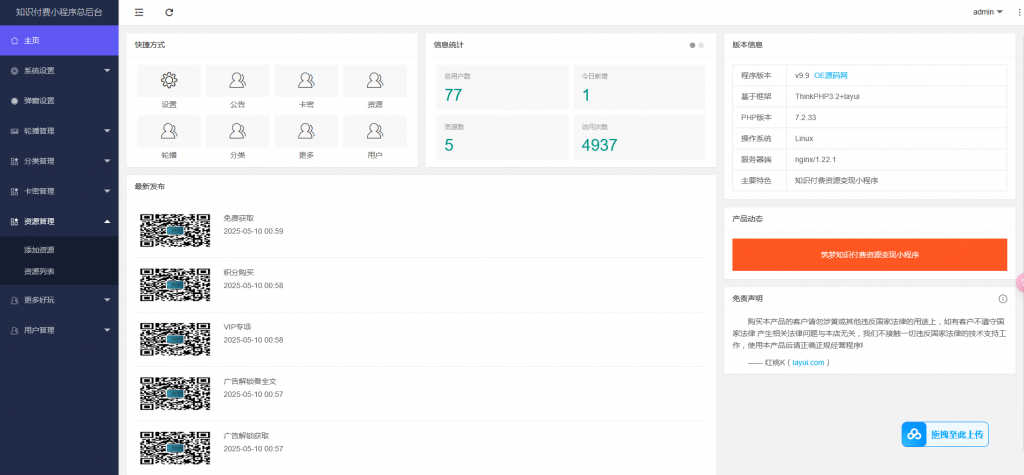The image size is (1024, 475).
Task: Click the orange 筑梦知识付费资源变现小程序 banner
Action: tap(869, 254)
